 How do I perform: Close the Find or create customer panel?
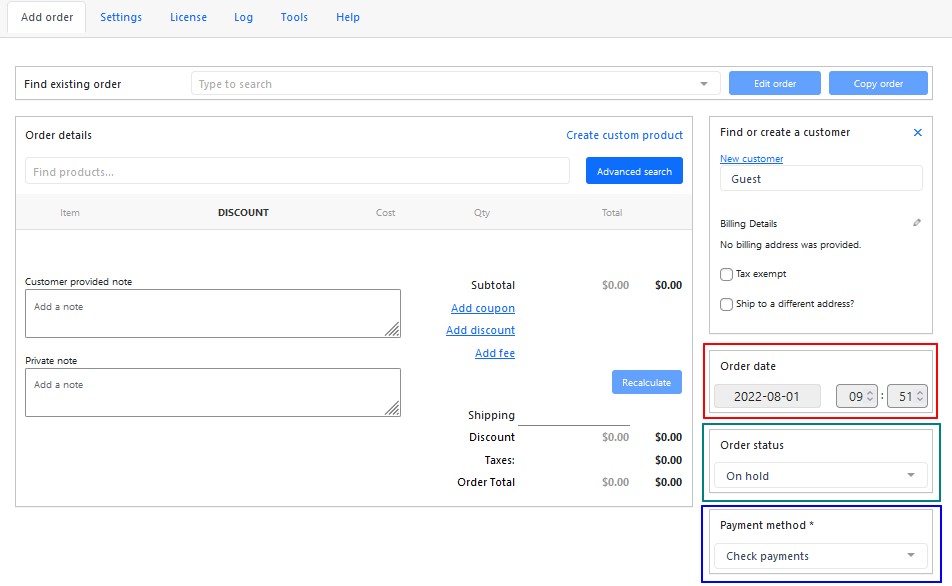point(917,132)
